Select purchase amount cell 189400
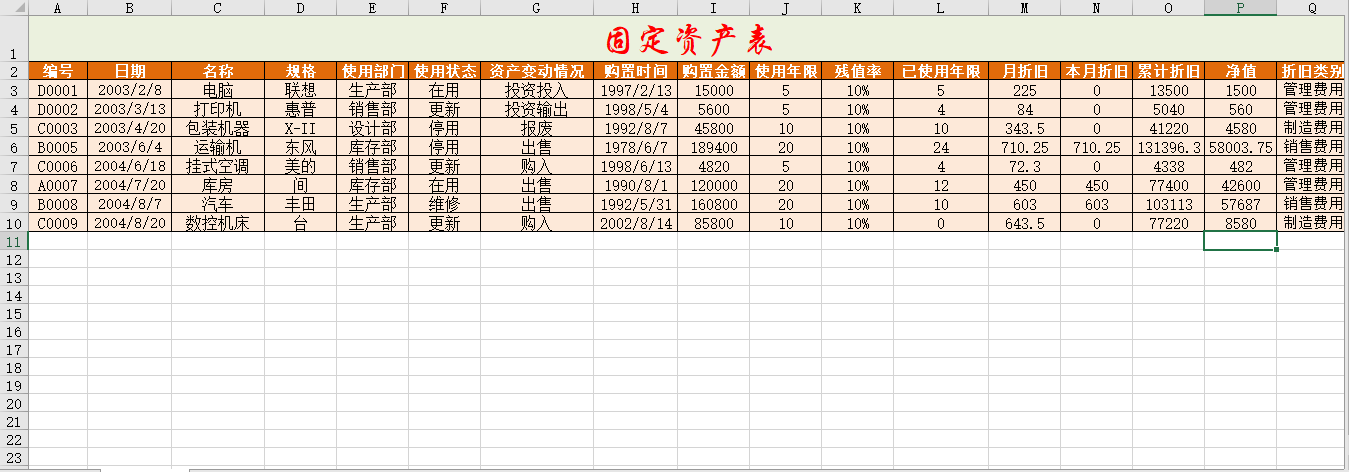 pyautogui.click(x=713, y=147)
